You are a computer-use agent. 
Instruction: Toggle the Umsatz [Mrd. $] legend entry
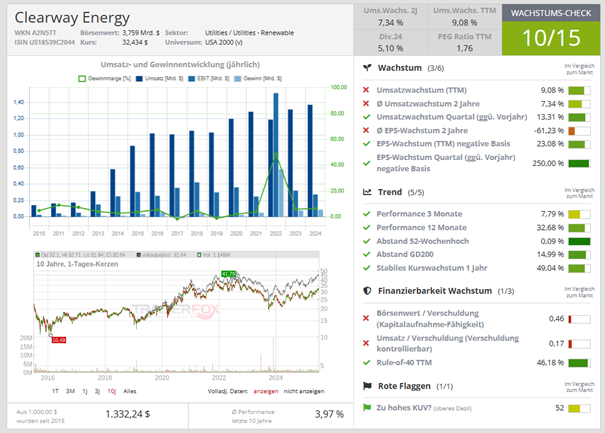pyautogui.click(x=159, y=79)
